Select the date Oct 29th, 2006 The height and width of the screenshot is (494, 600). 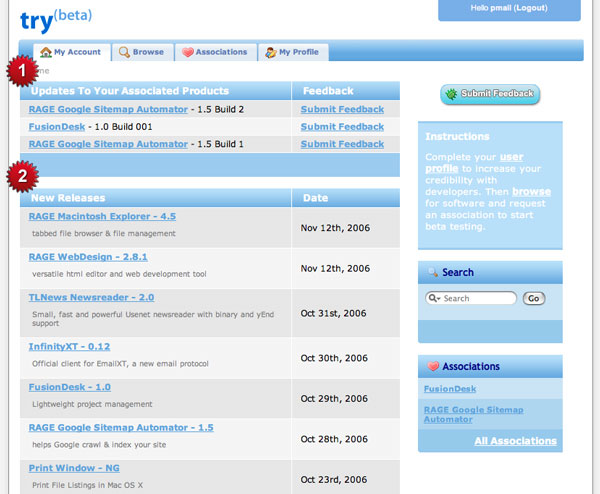(334, 399)
